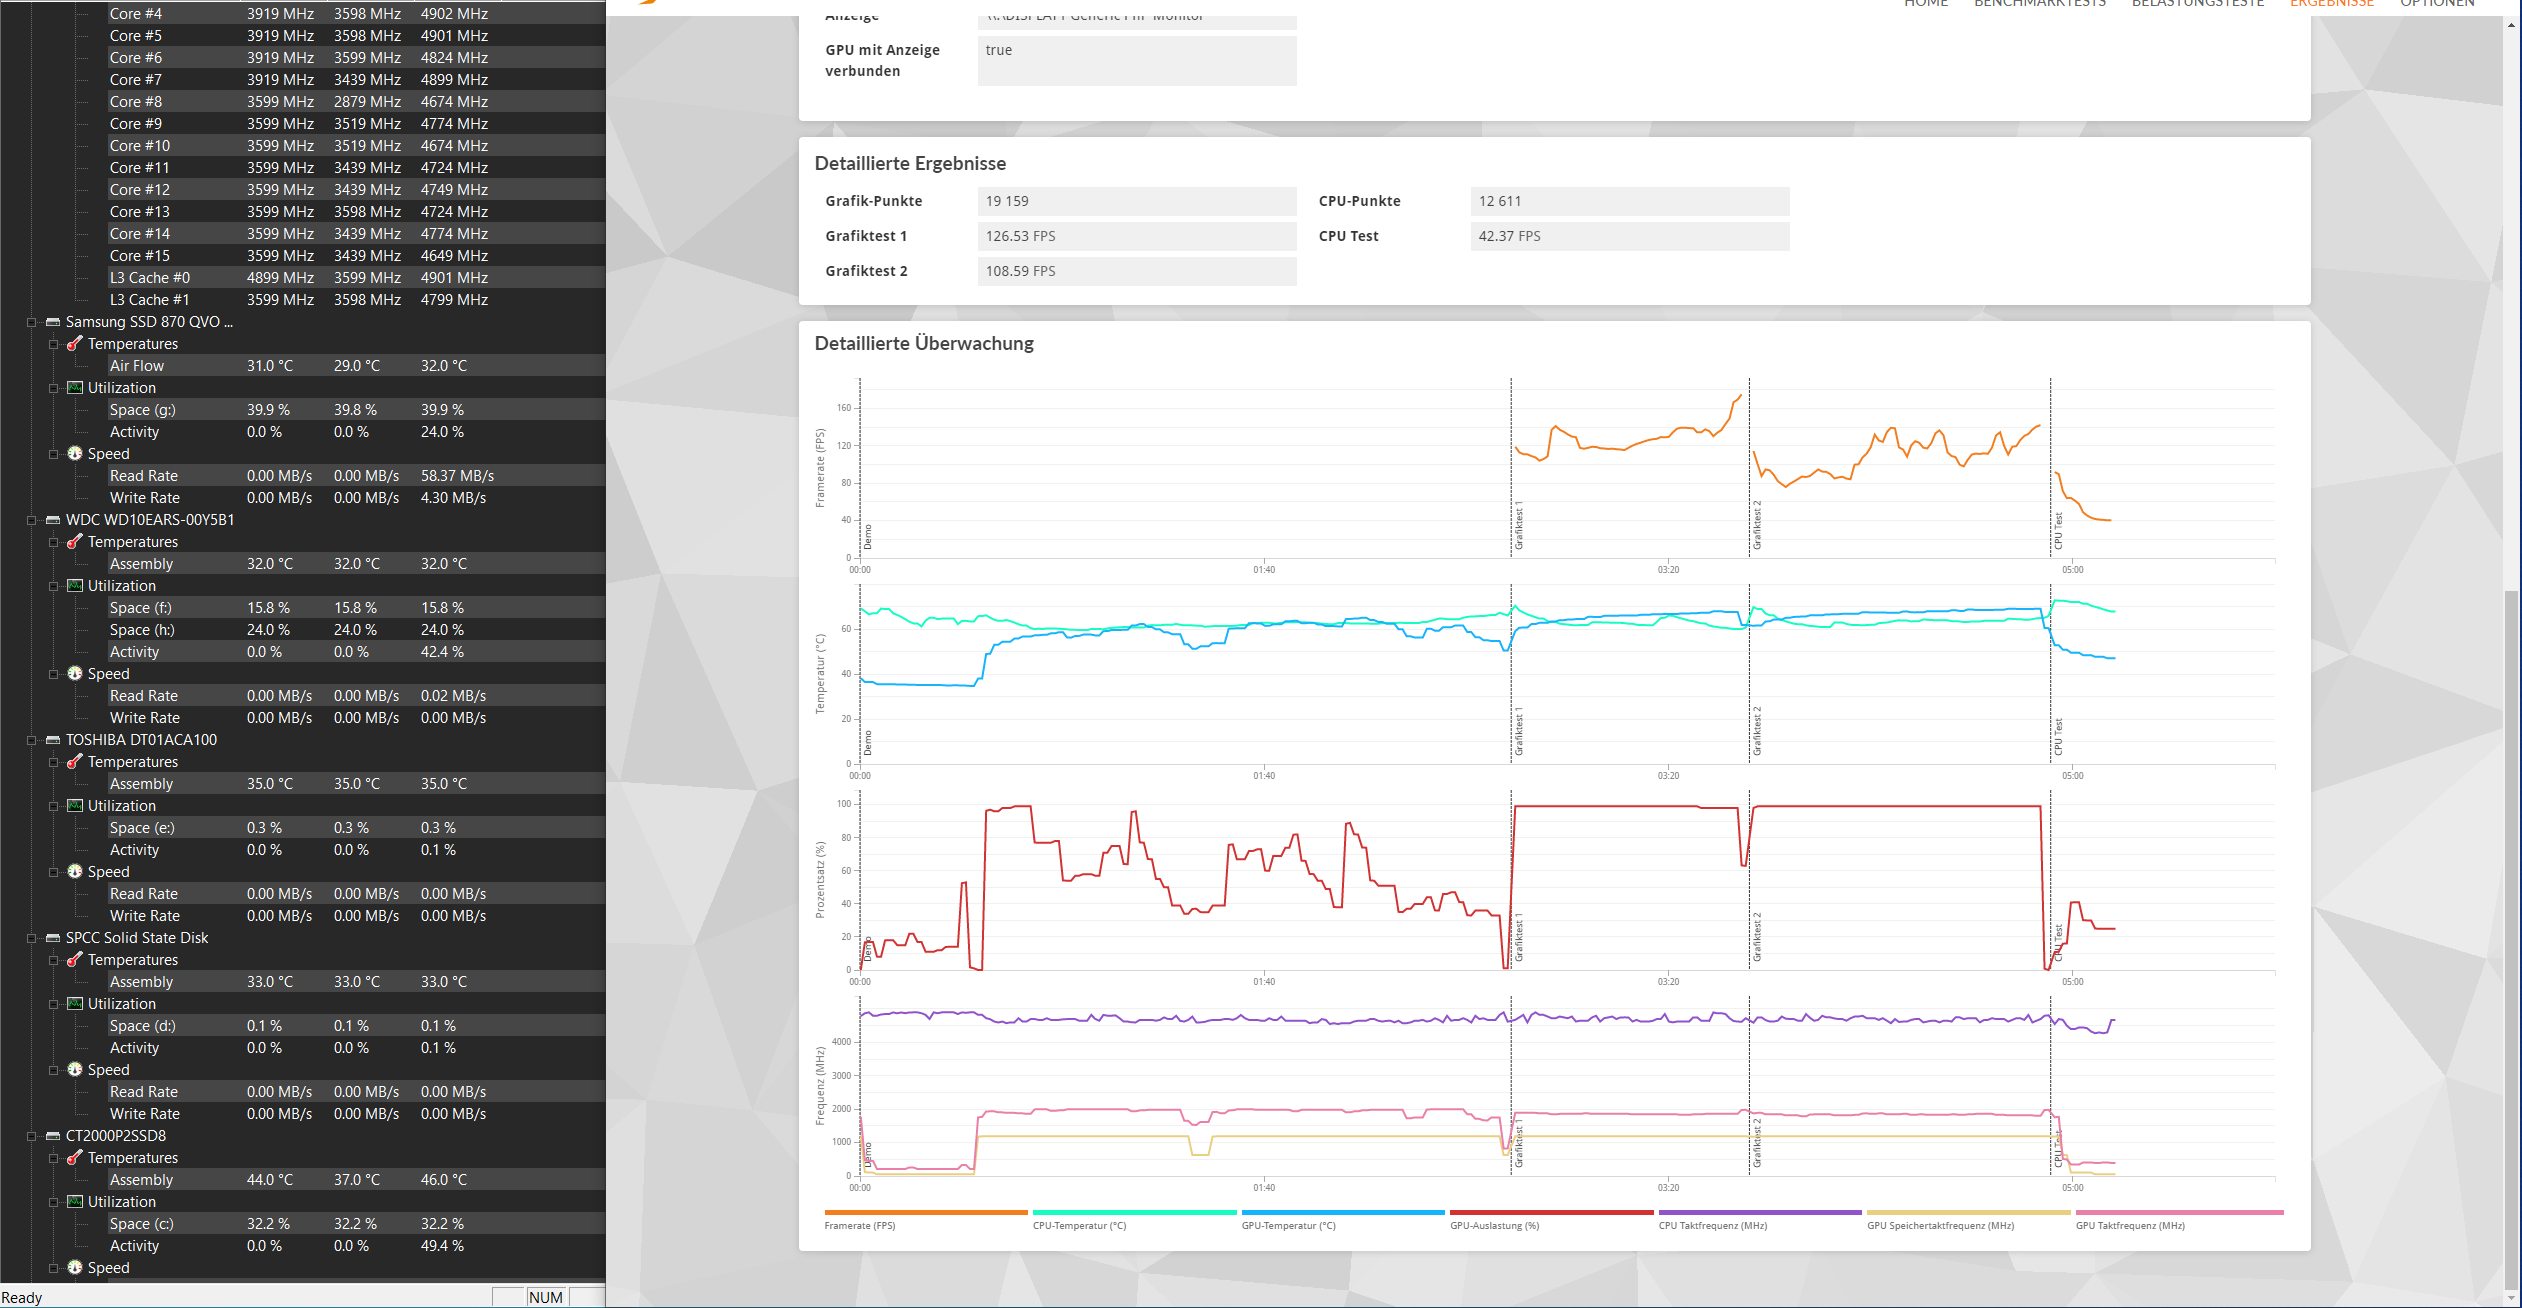Click the Utilization graph icon under TOSHIBA DT01ACA100
Image resolution: width=2522 pixels, height=1308 pixels.
(75, 806)
